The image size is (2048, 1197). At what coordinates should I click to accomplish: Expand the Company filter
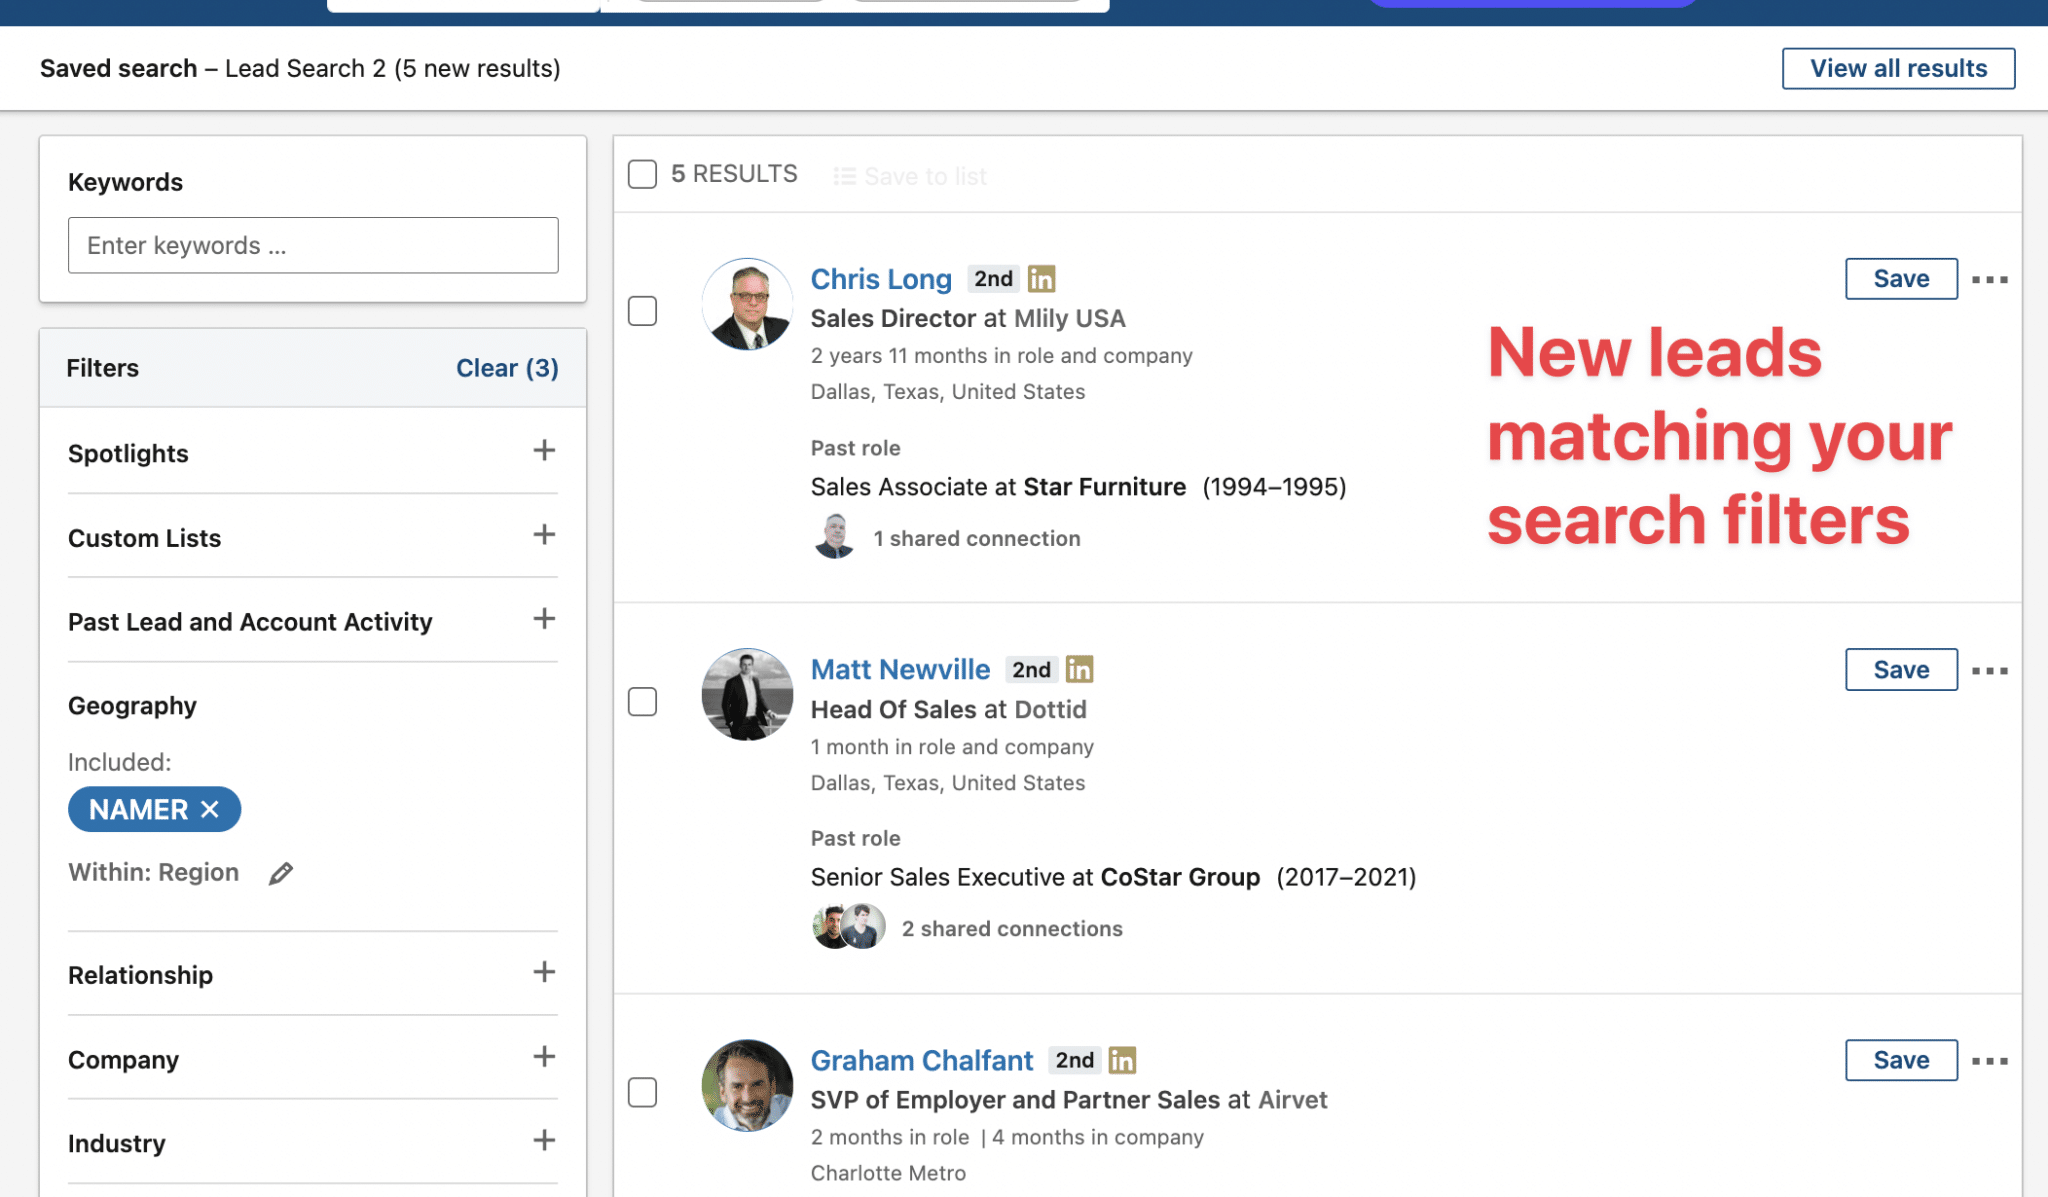(543, 1057)
